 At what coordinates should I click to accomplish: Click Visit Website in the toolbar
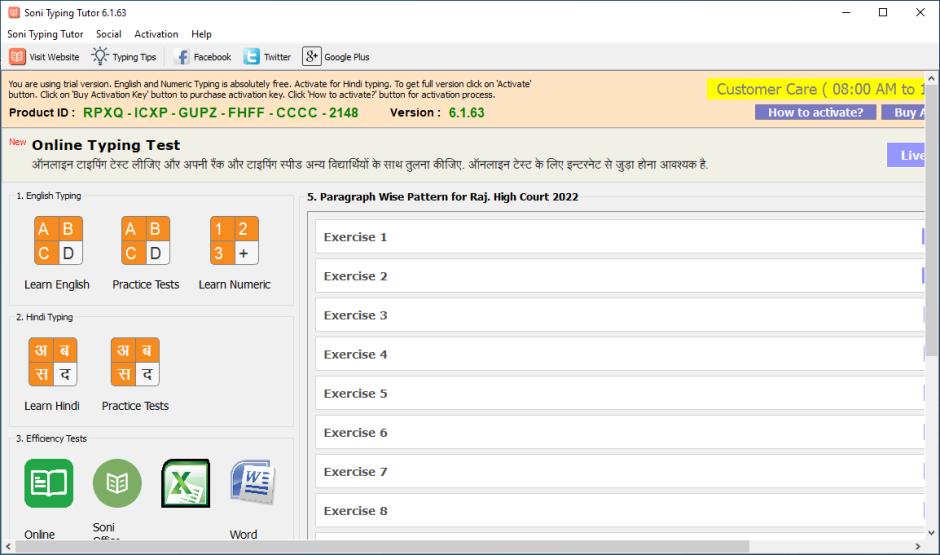point(45,57)
